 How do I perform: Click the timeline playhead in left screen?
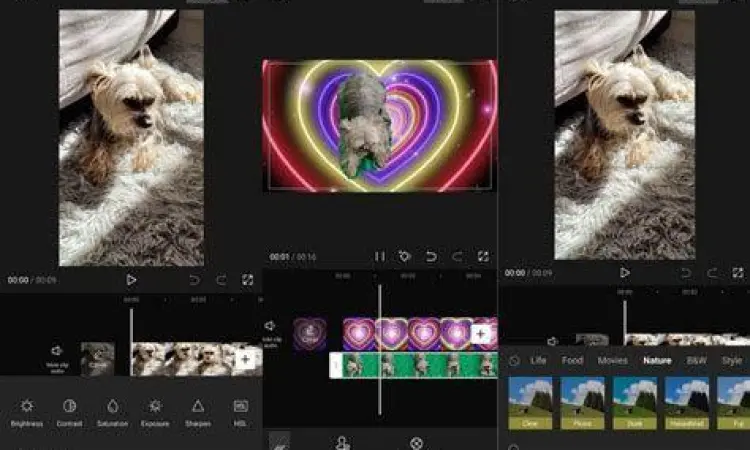point(131,342)
